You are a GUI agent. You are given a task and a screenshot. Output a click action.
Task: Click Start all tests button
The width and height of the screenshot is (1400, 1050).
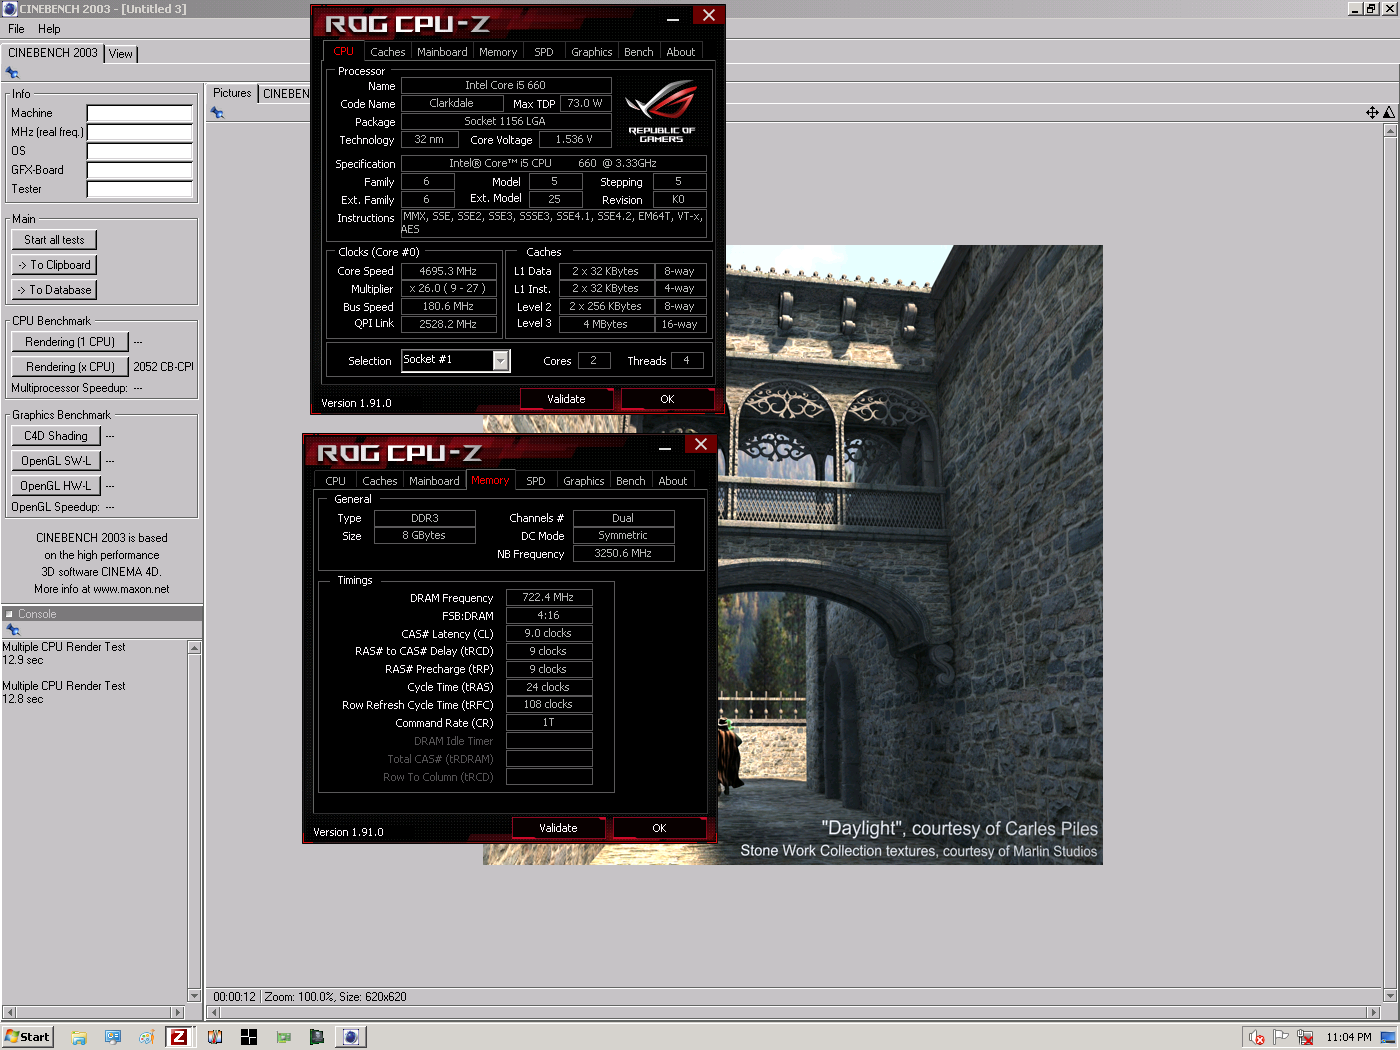(x=54, y=240)
